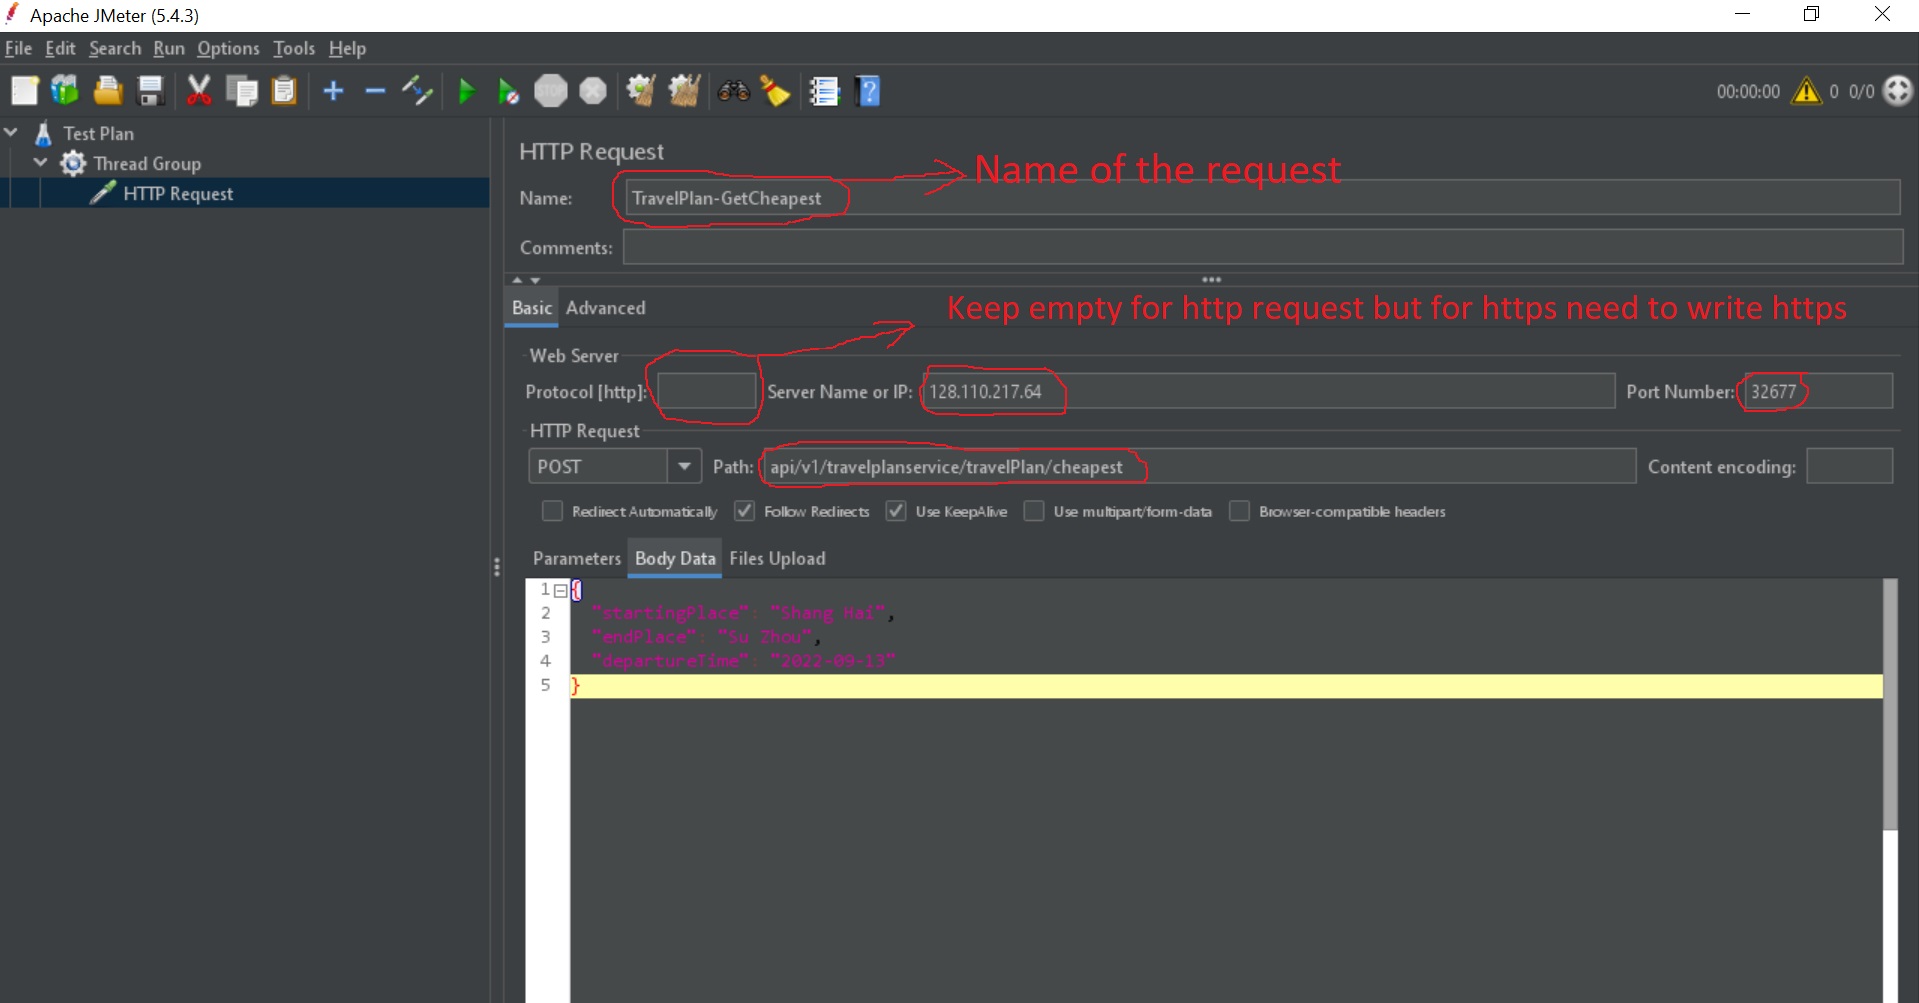The width and height of the screenshot is (1919, 1003).
Task: Open the Tools menu
Action: (x=294, y=48)
